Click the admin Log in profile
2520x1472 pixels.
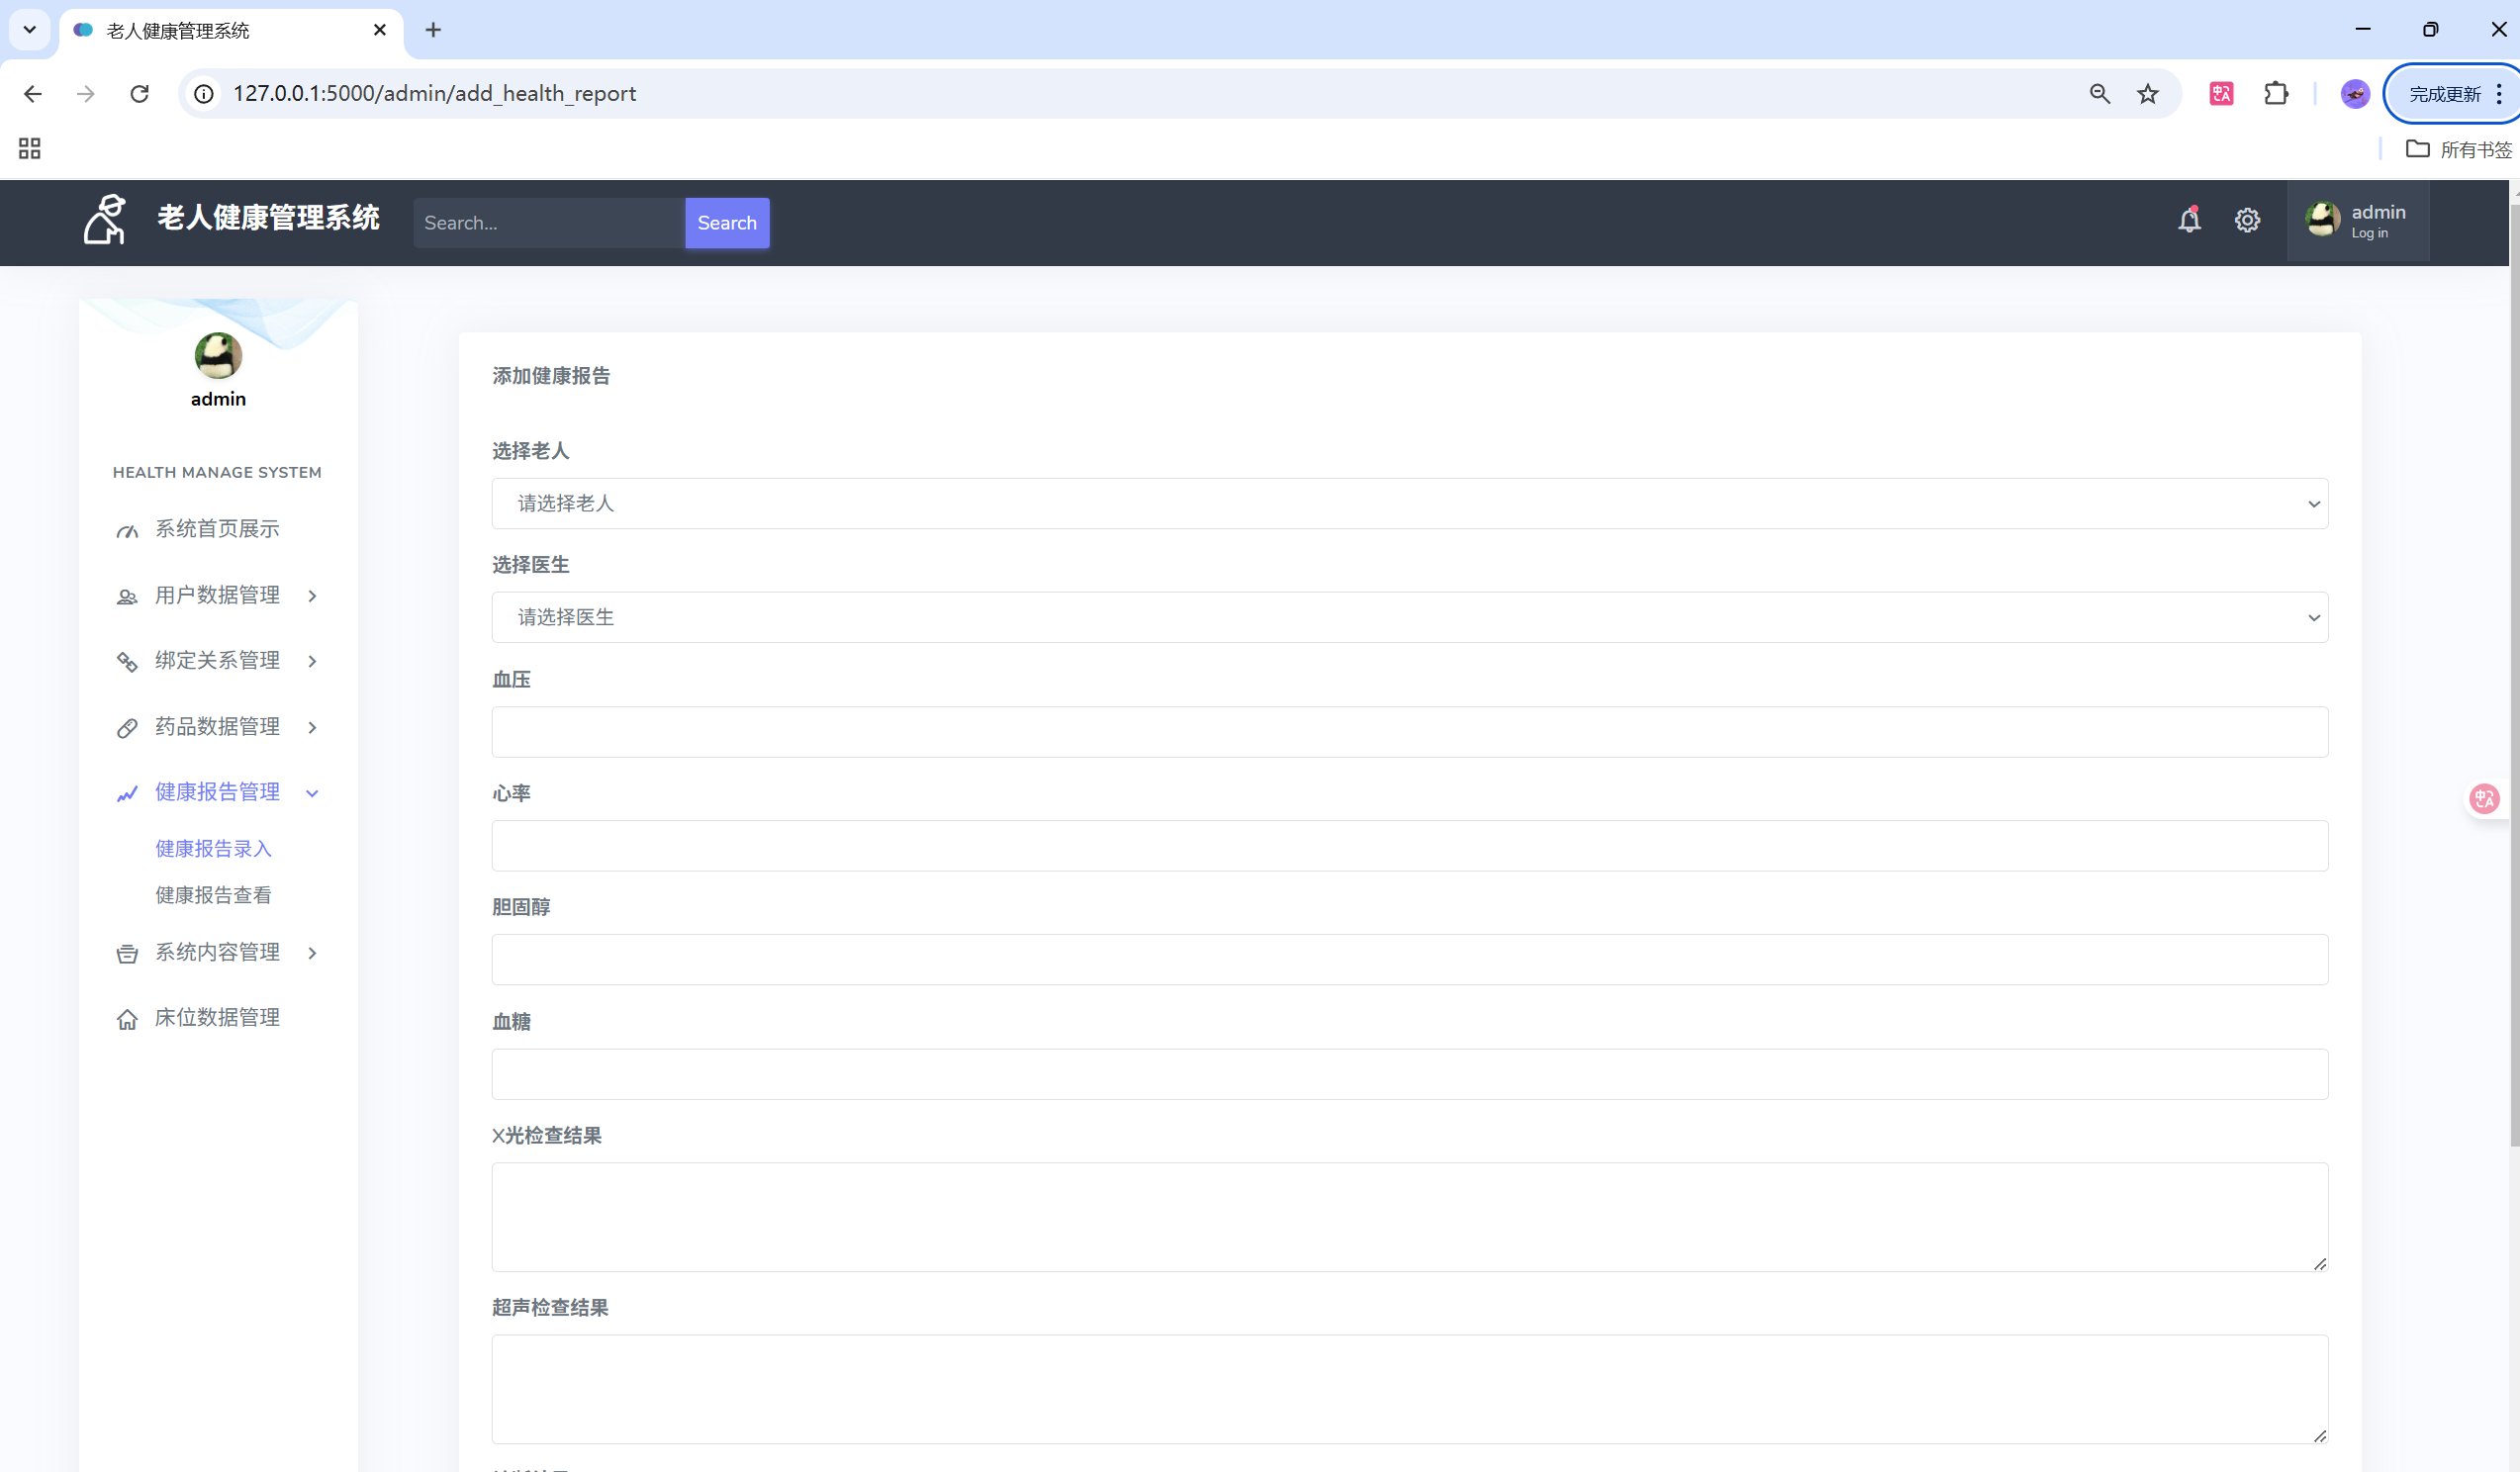[x=2357, y=221]
